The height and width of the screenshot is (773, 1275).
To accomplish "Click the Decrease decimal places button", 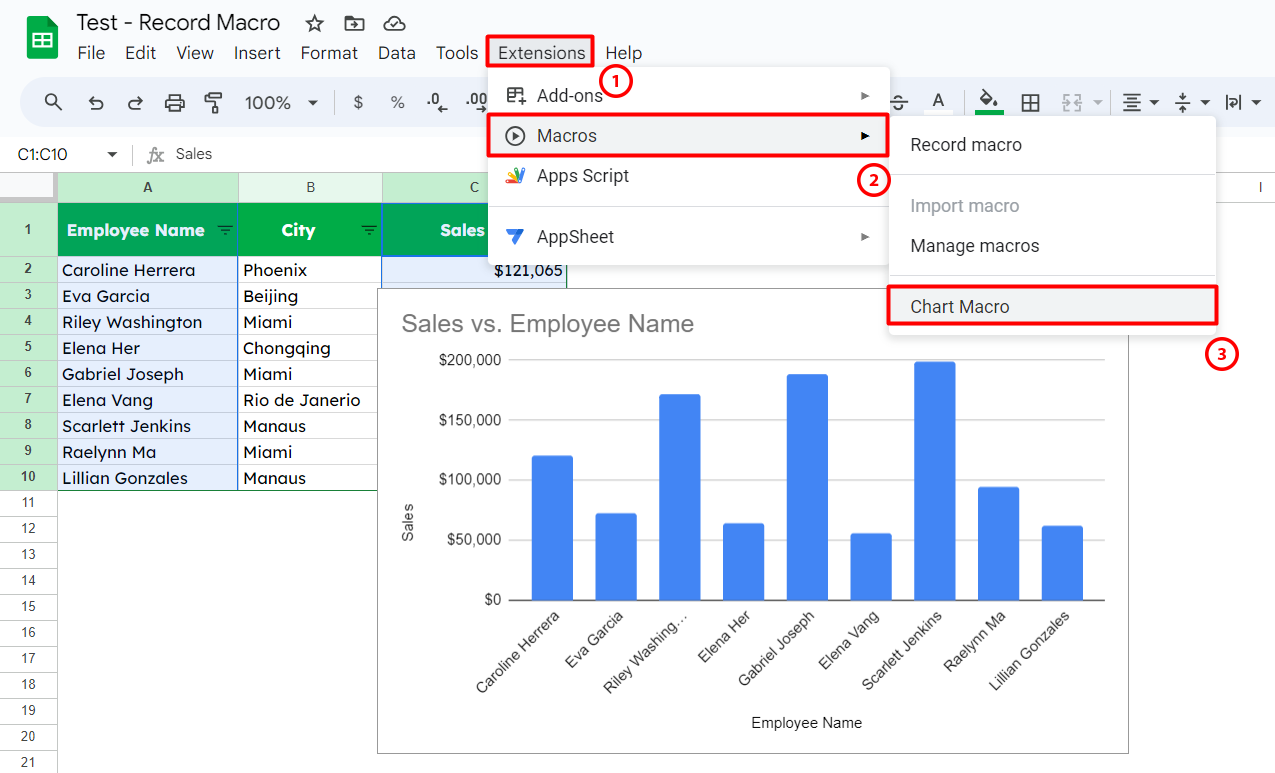I will coord(435,102).
